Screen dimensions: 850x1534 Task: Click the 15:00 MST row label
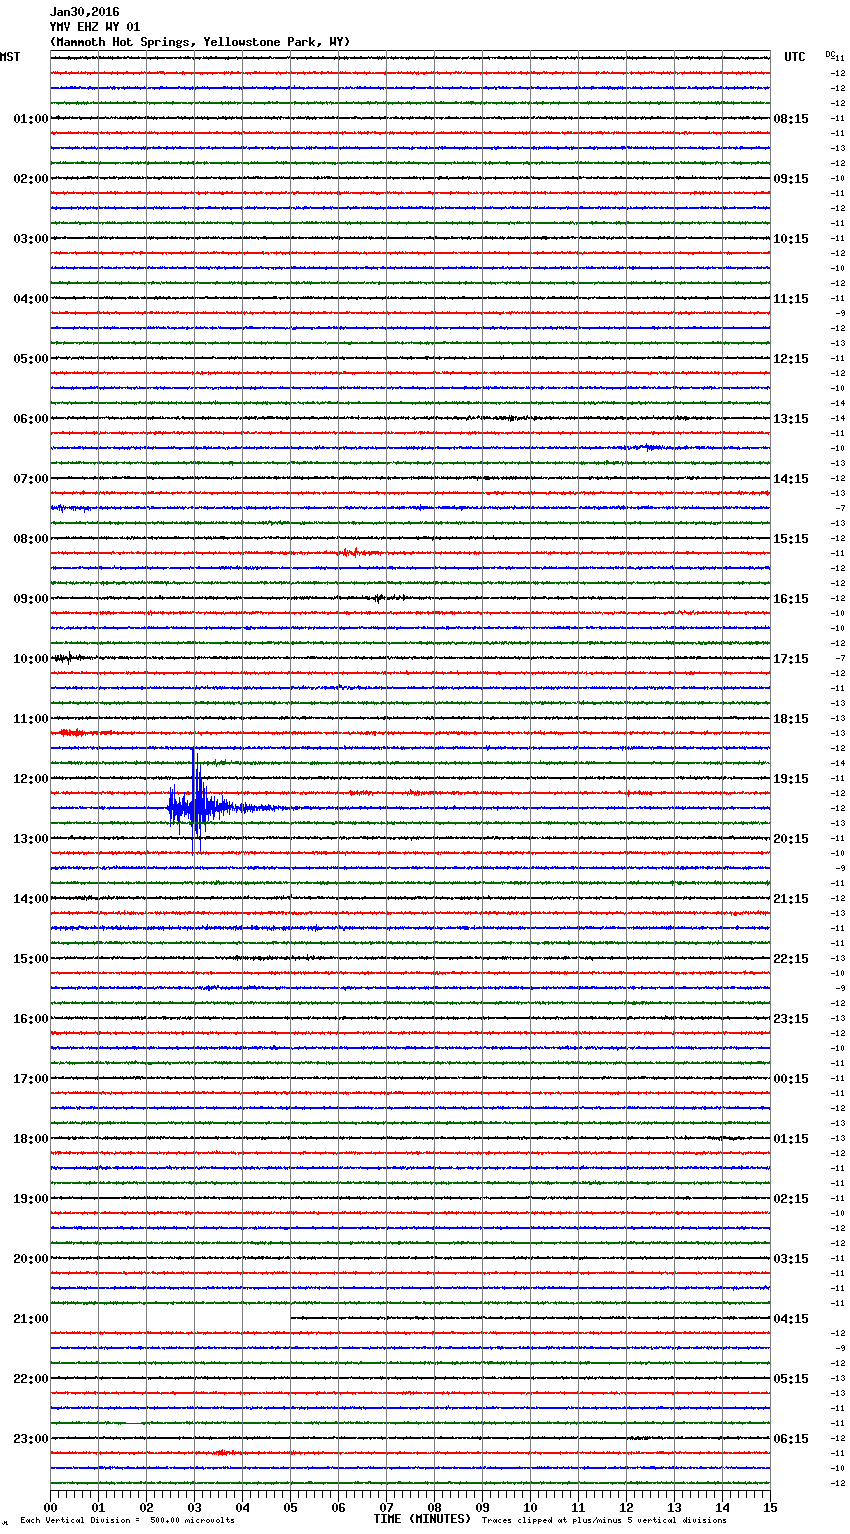coord(31,959)
